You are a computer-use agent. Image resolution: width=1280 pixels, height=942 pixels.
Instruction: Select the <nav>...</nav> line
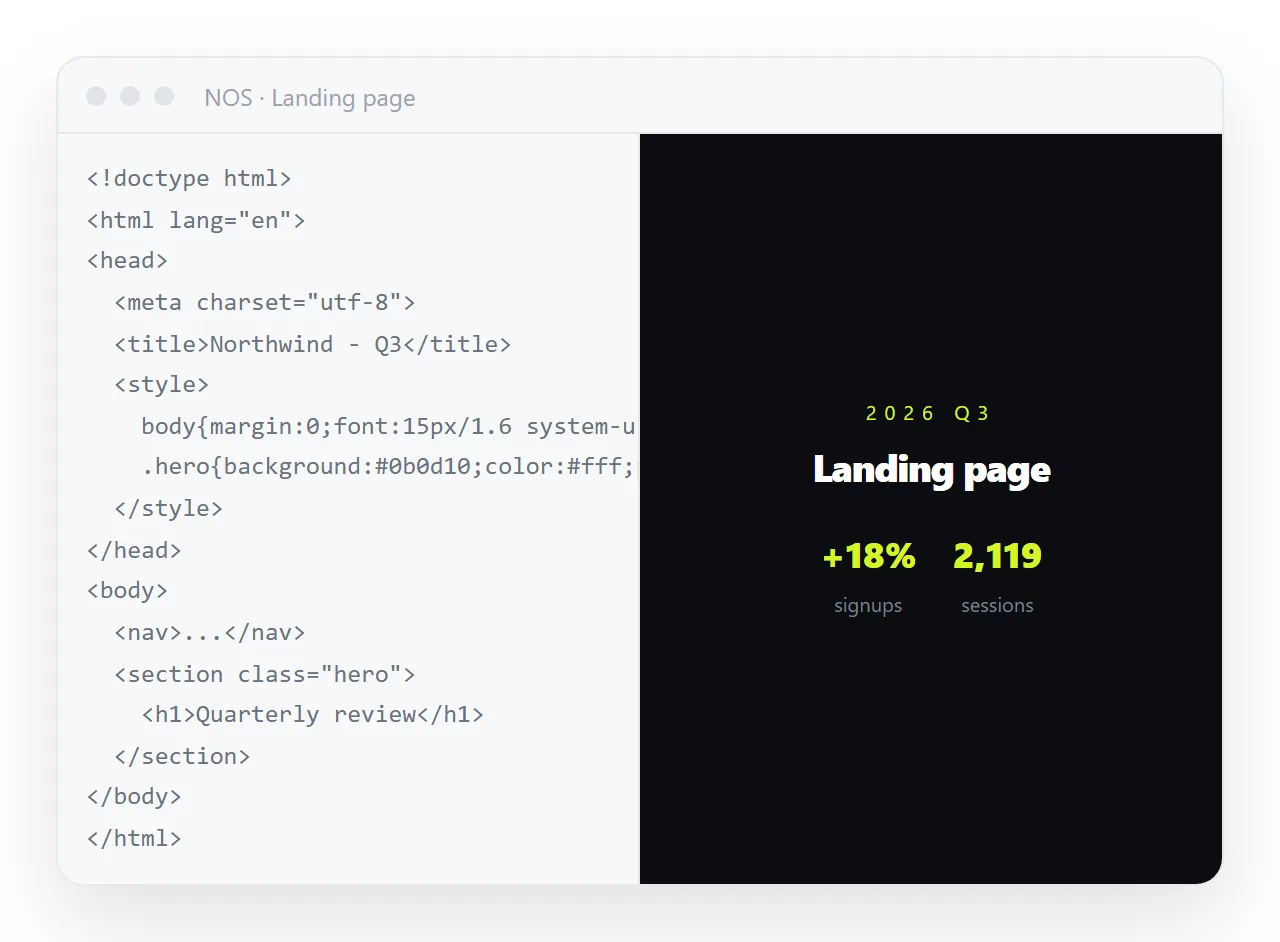tap(209, 632)
